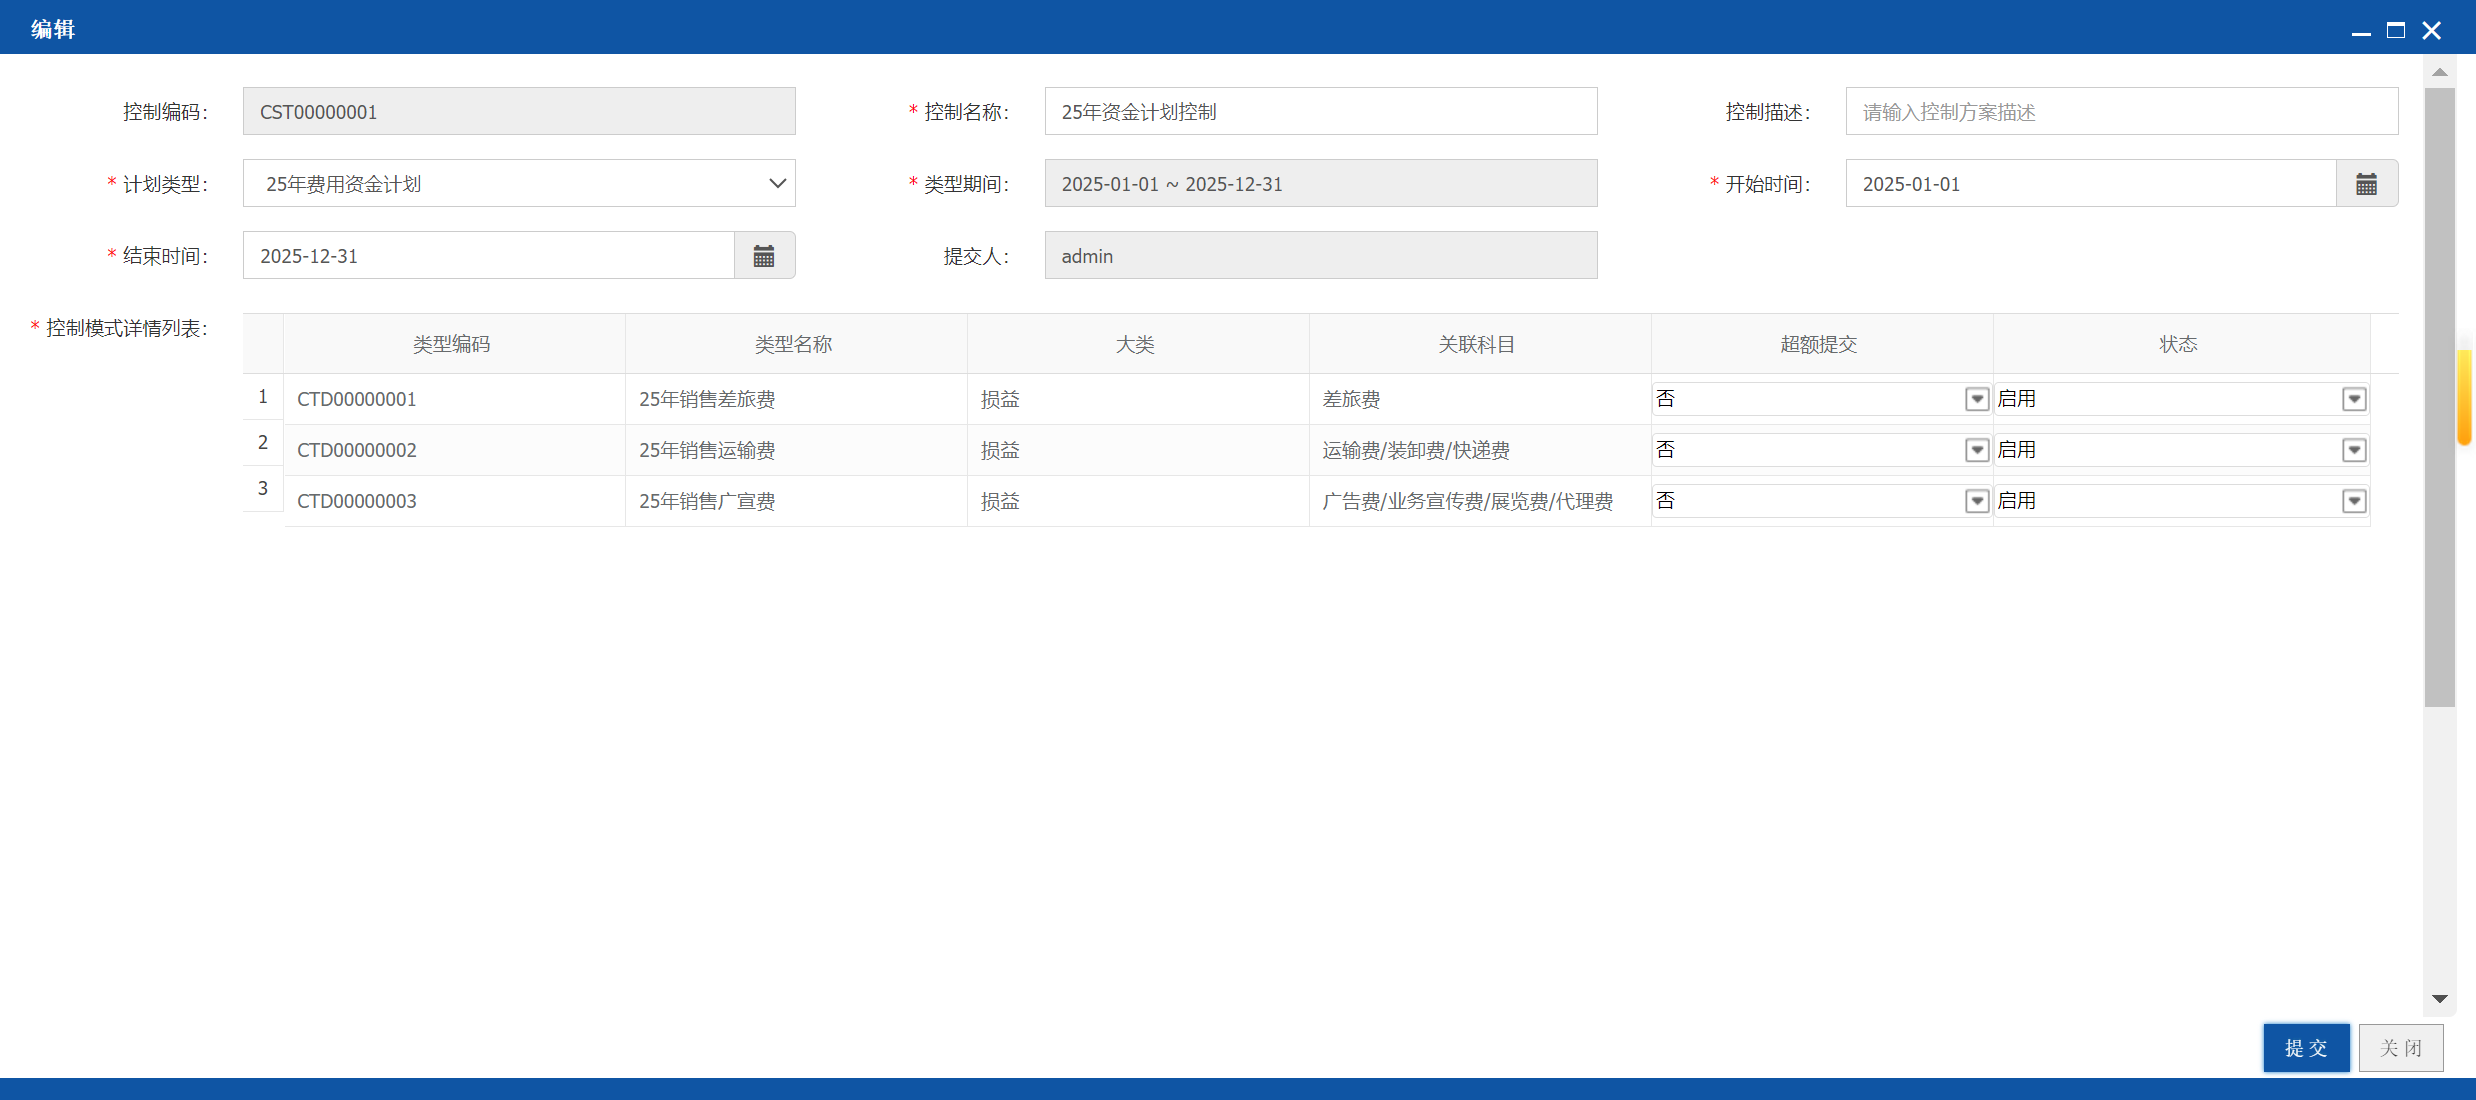Click the 关闭 button
The height and width of the screenshot is (1100, 2476).
click(x=2401, y=1048)
